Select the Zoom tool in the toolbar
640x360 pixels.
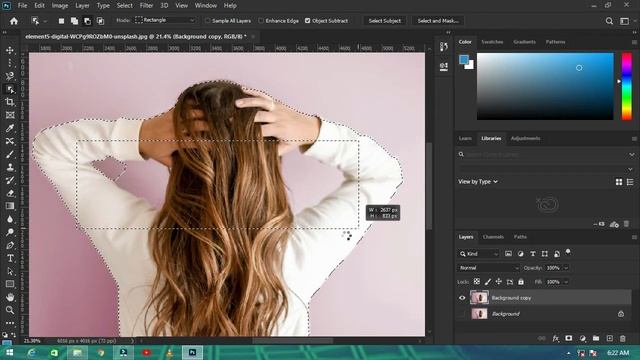pyautogui.click(x=10, y=310)
